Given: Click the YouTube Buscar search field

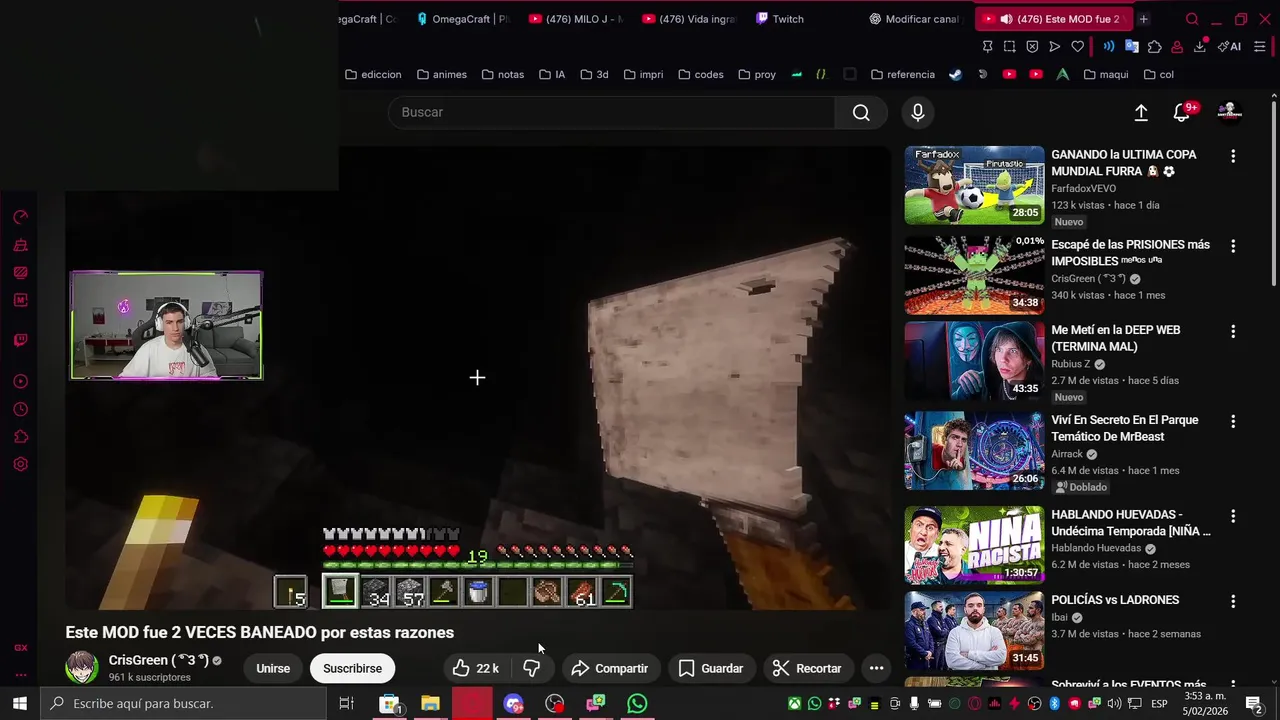Looking at the screenshot, I should [x=612, y=112].
